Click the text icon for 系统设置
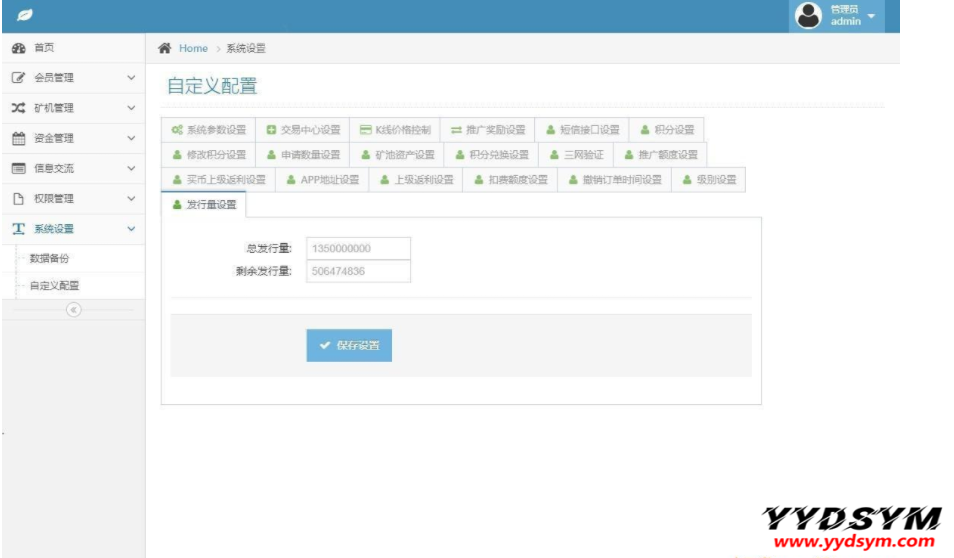The width and height of the screenshot is (954, 558). [x=19, y=229]
